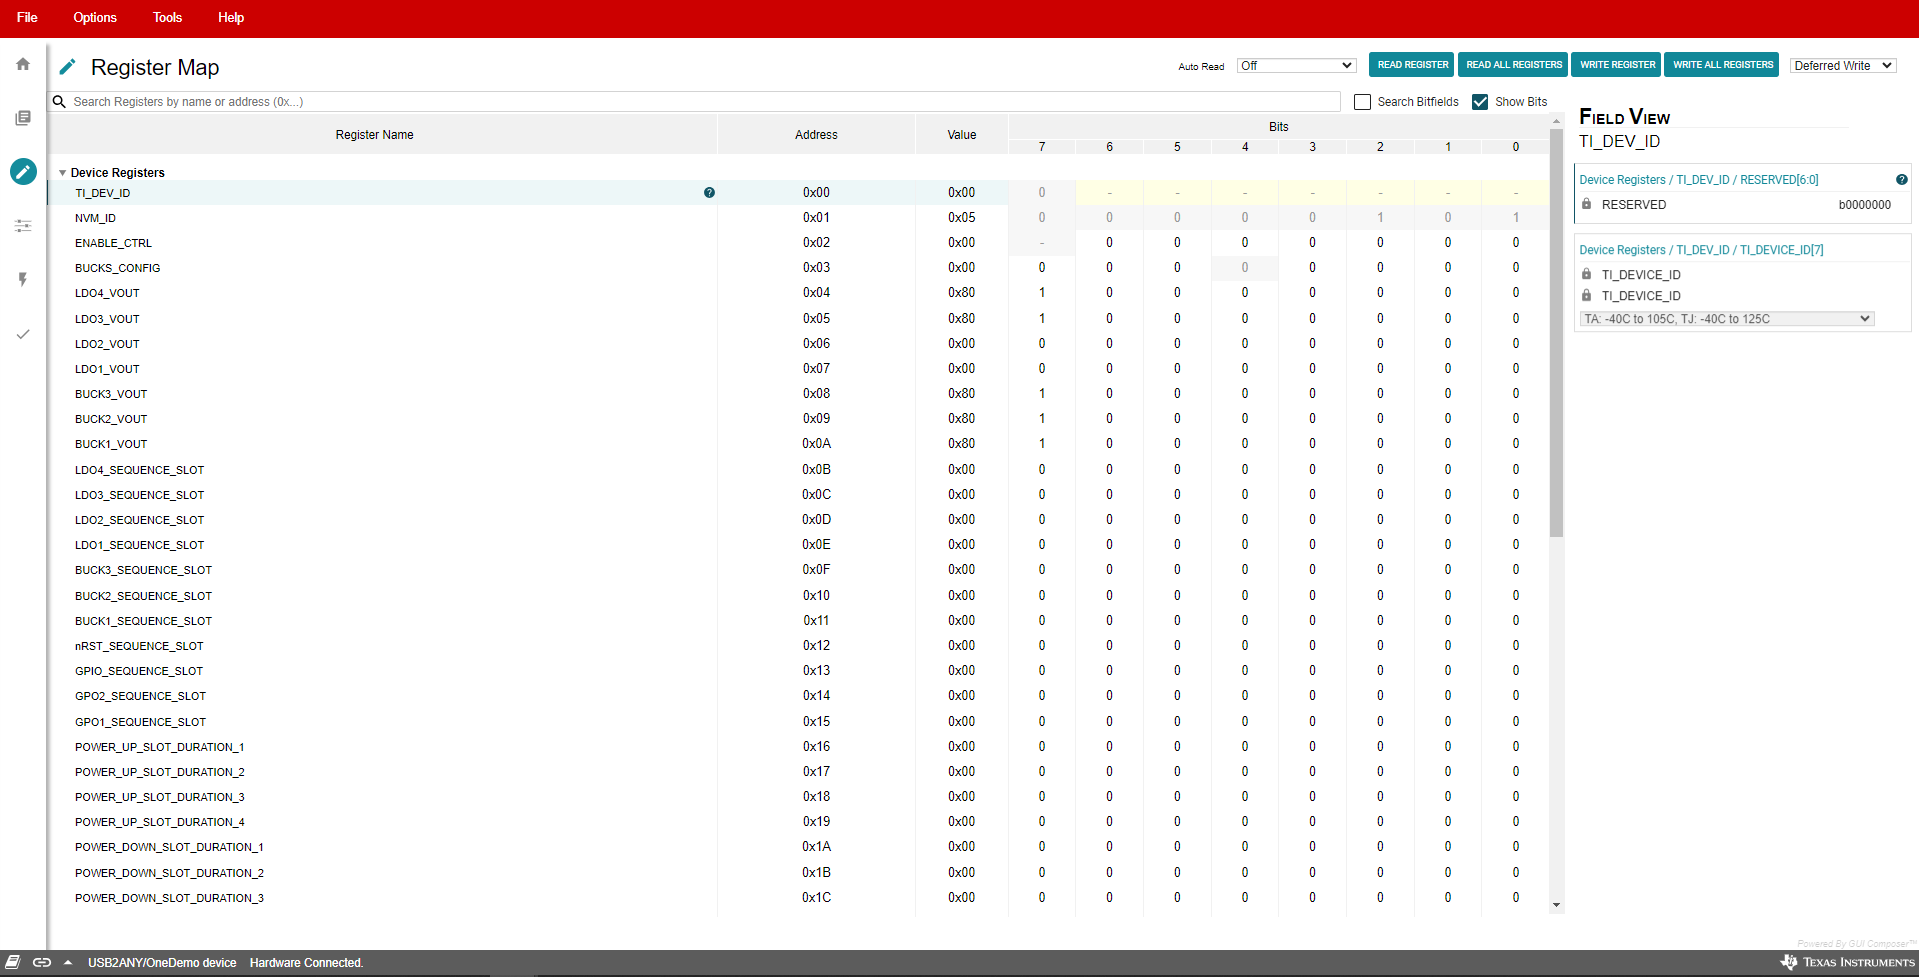Select the Register Map pencil icon in sidebar
Viewport: 1919px width, 977px height.
click(x=23, y=172)
